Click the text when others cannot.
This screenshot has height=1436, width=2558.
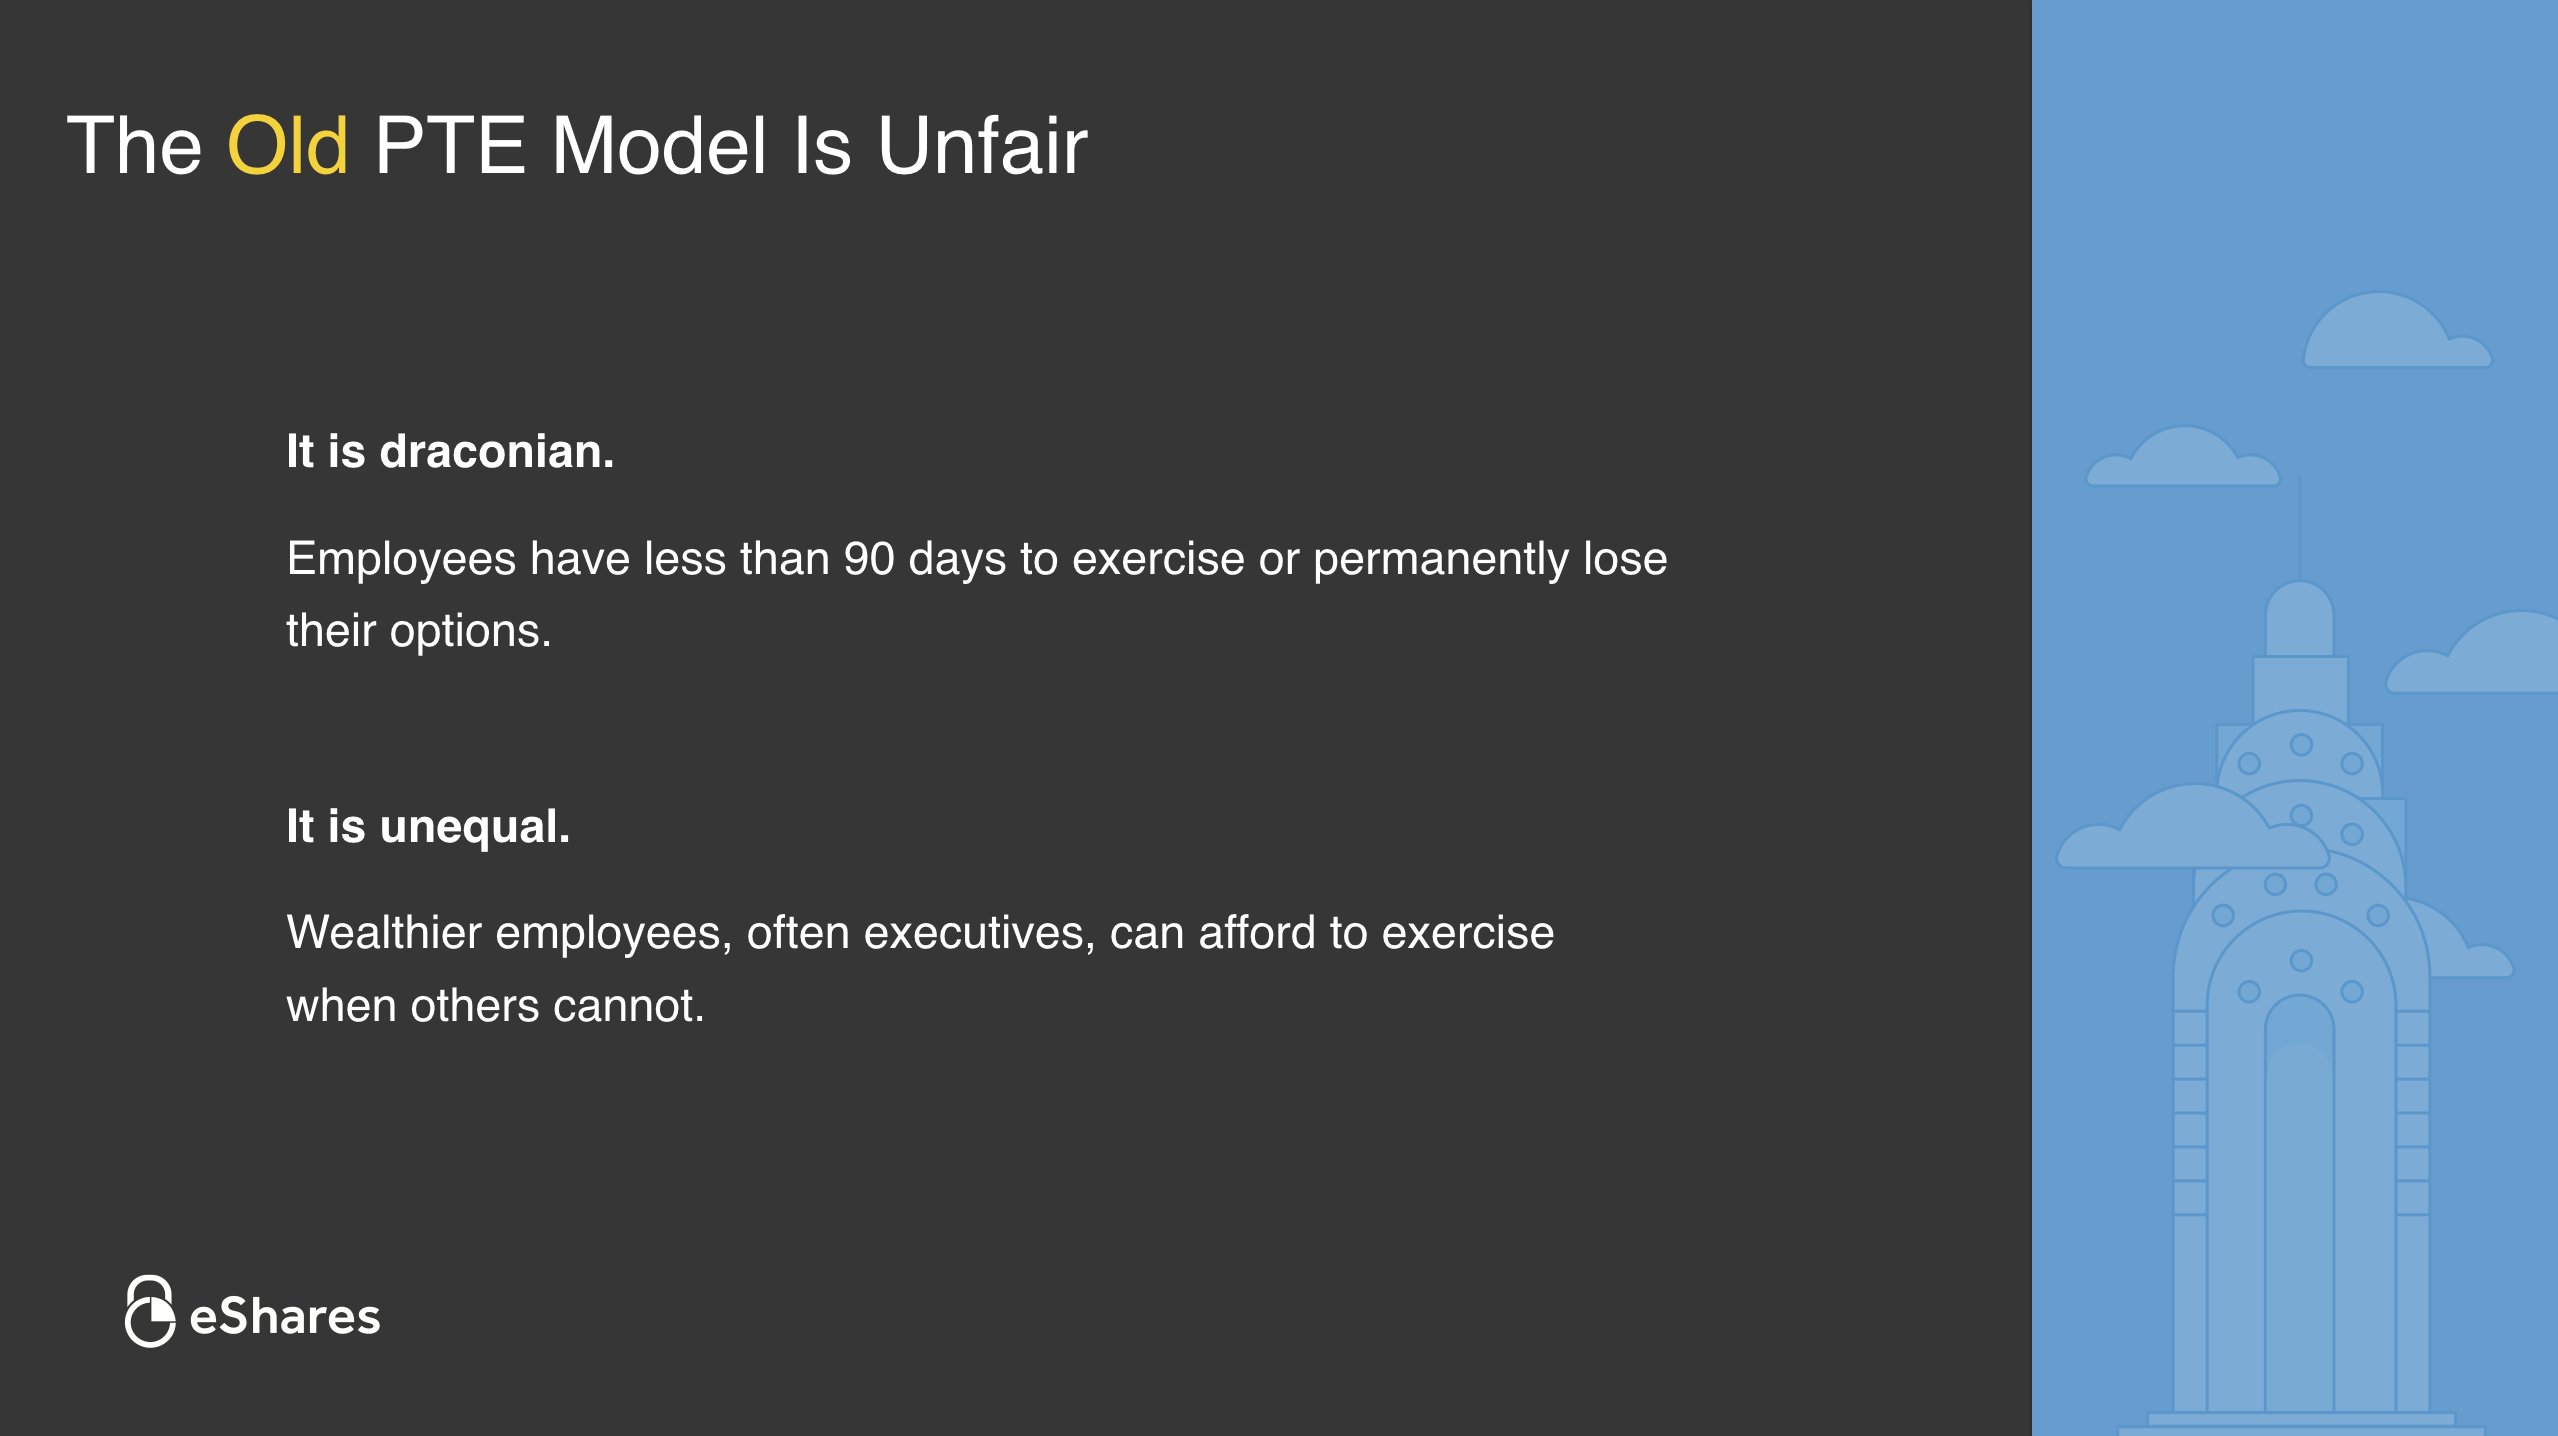(496, 1005)
